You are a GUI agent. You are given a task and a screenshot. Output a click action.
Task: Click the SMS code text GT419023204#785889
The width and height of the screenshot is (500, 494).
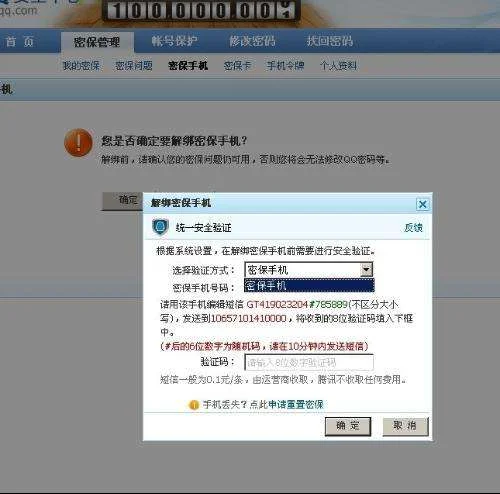297,304
